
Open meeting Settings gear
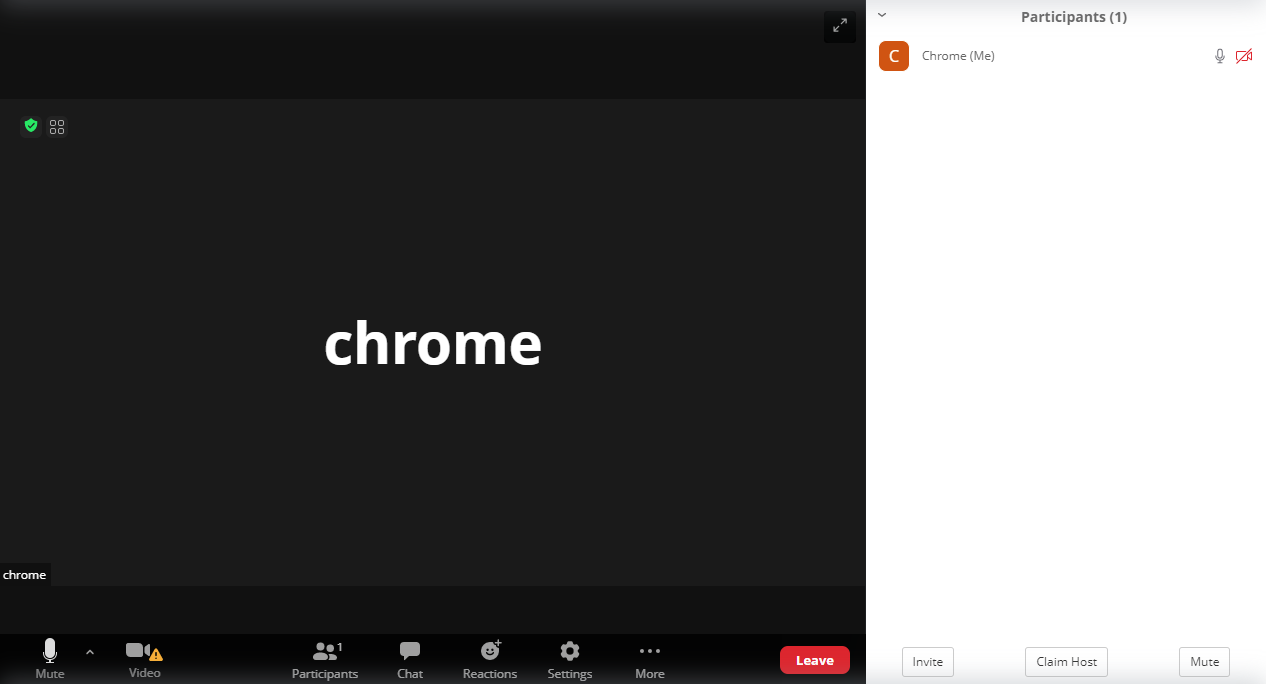(570, 660)
